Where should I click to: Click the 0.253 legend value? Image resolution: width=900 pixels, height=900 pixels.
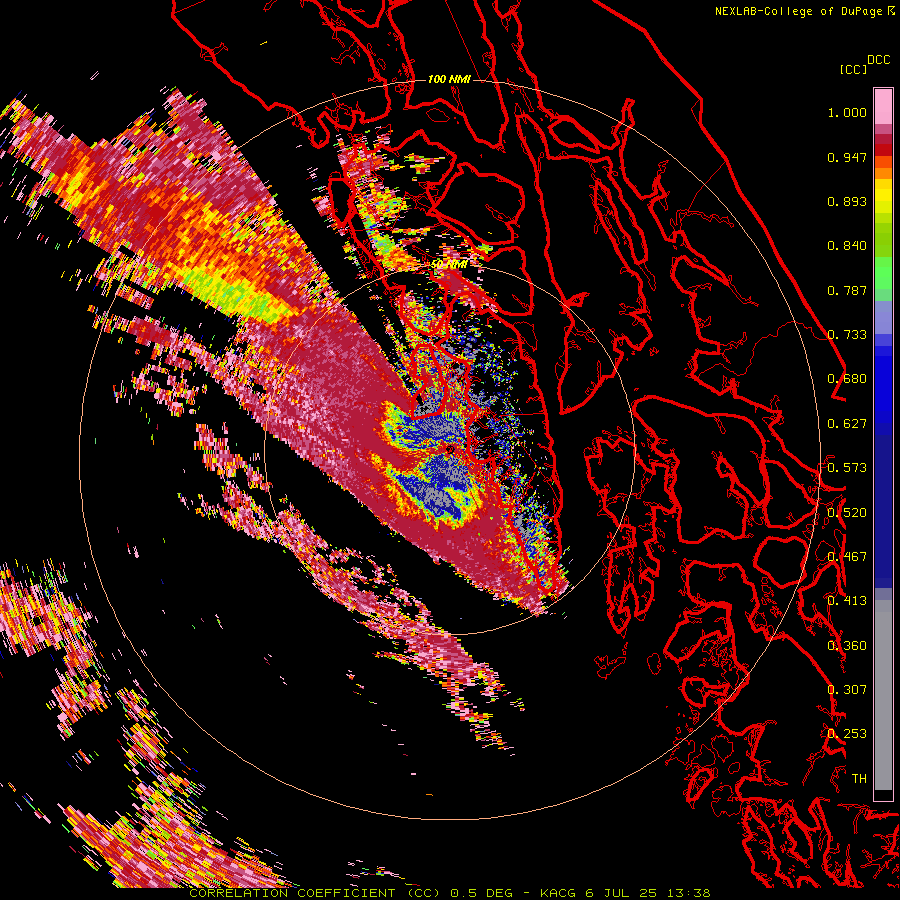pos(847,734)
